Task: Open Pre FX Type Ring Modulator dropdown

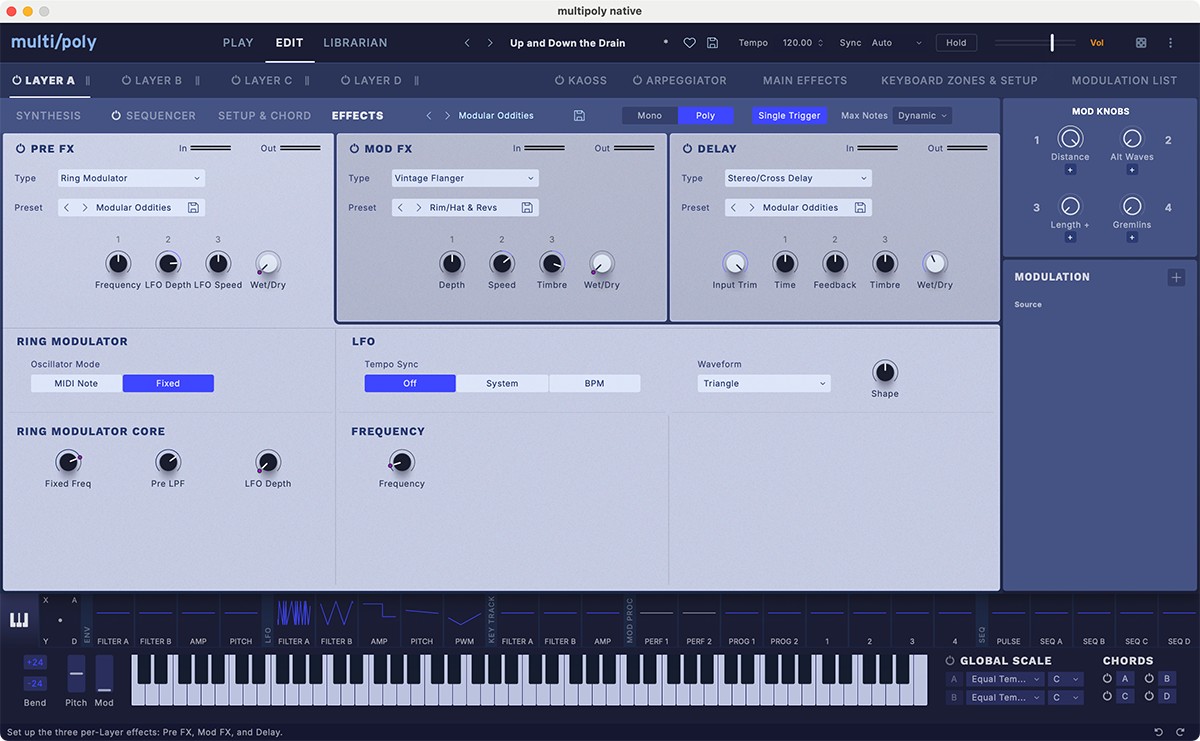Action: click(x=130, y=178)
